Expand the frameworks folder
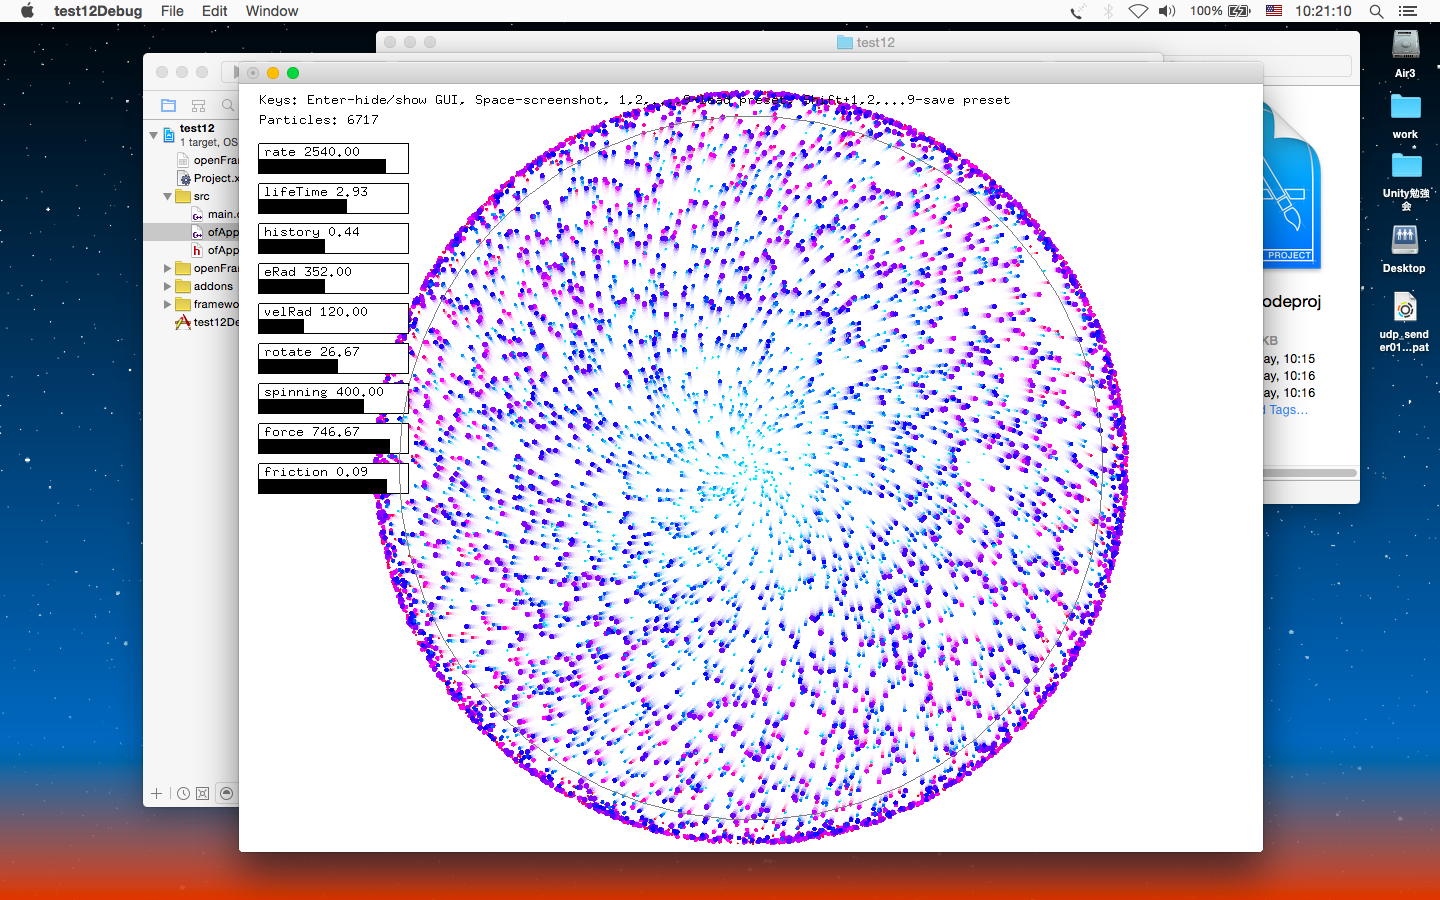Screen dimensions: 1440x900 [x=167, y=304]
